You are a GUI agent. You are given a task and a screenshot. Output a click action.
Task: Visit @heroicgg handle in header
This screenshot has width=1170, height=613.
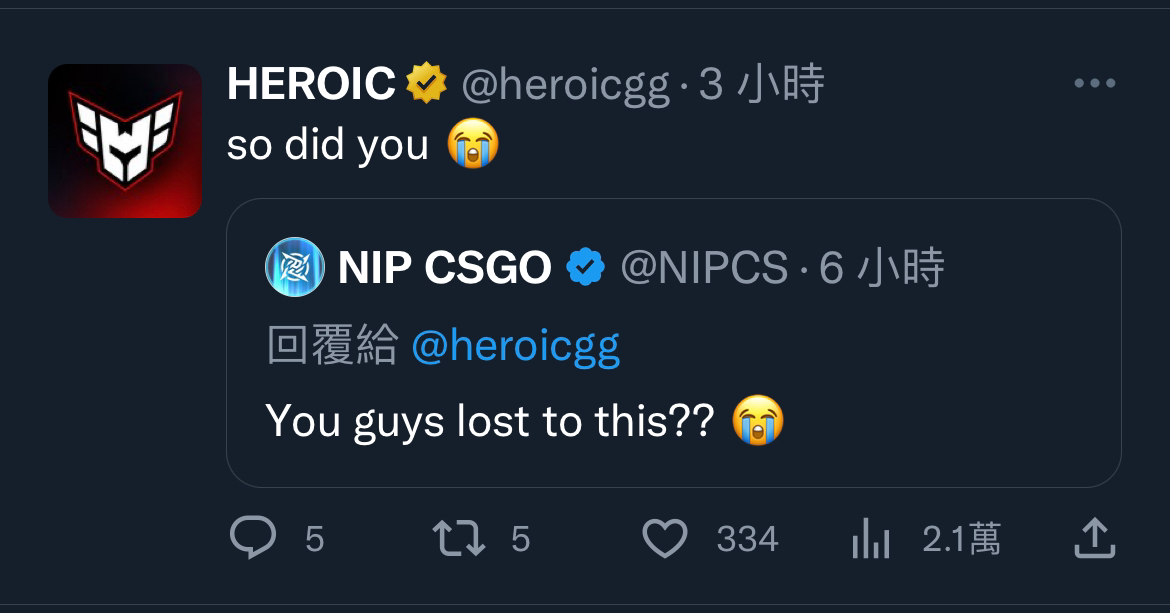[566, 84]
